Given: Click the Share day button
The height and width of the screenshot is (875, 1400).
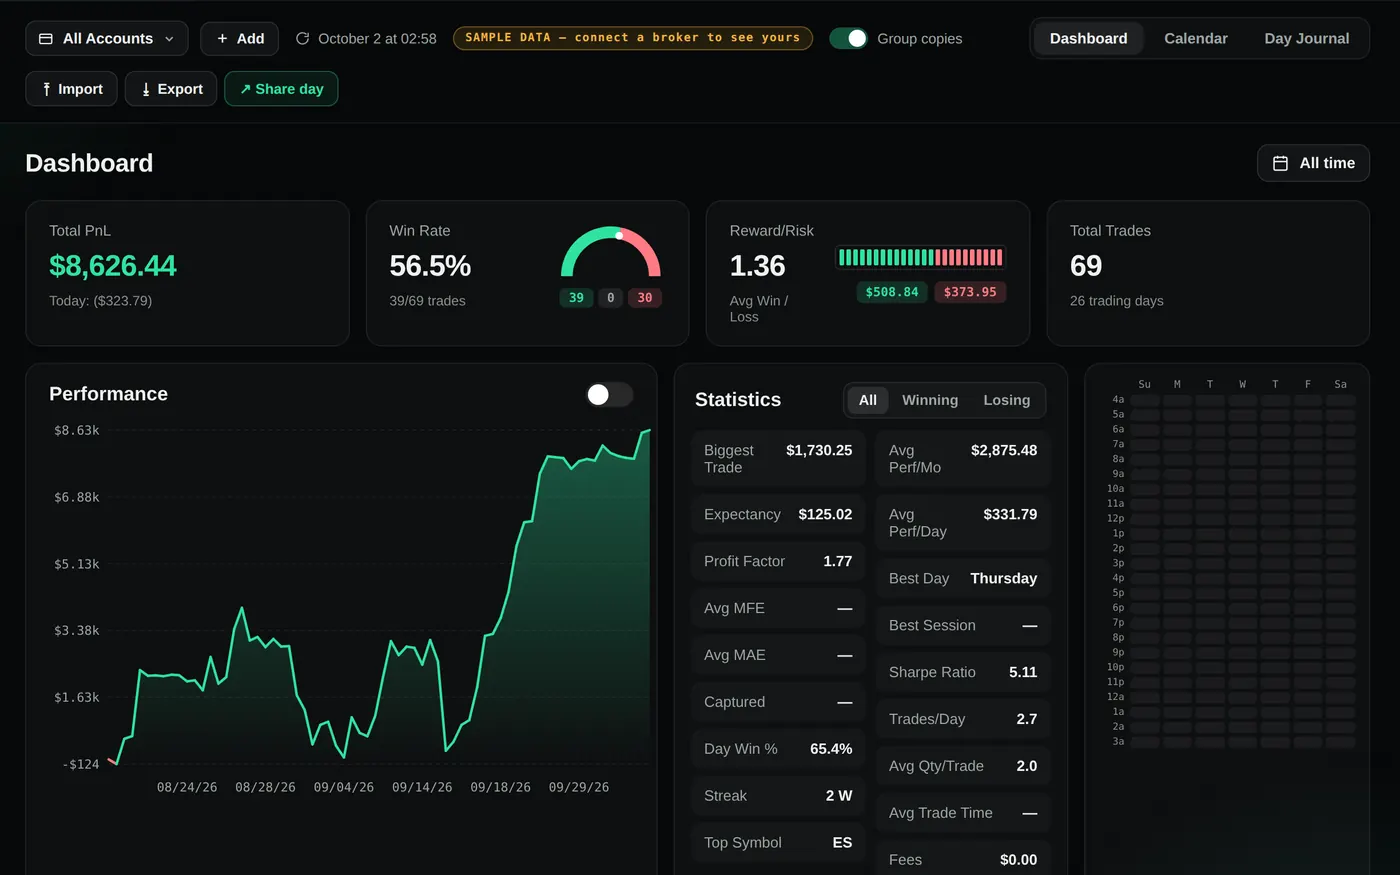Looking at the screenshot, I should (x=281, y=89).
